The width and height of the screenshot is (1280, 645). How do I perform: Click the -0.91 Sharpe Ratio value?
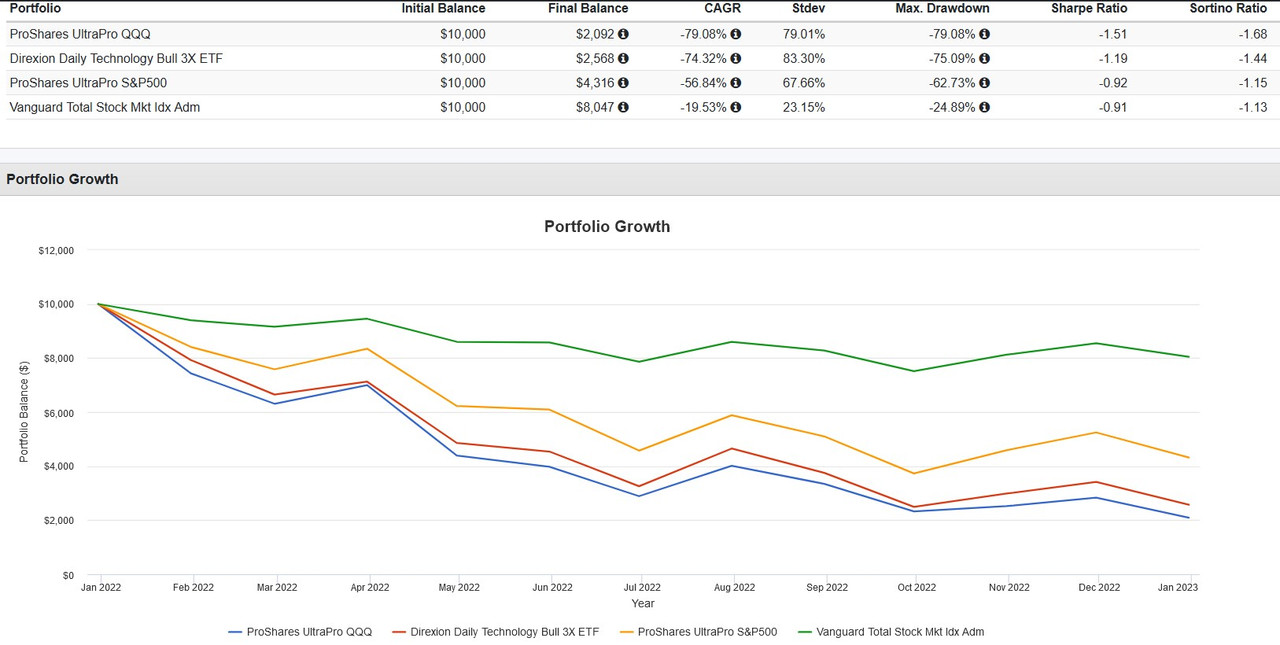[x=1111, y=107]
